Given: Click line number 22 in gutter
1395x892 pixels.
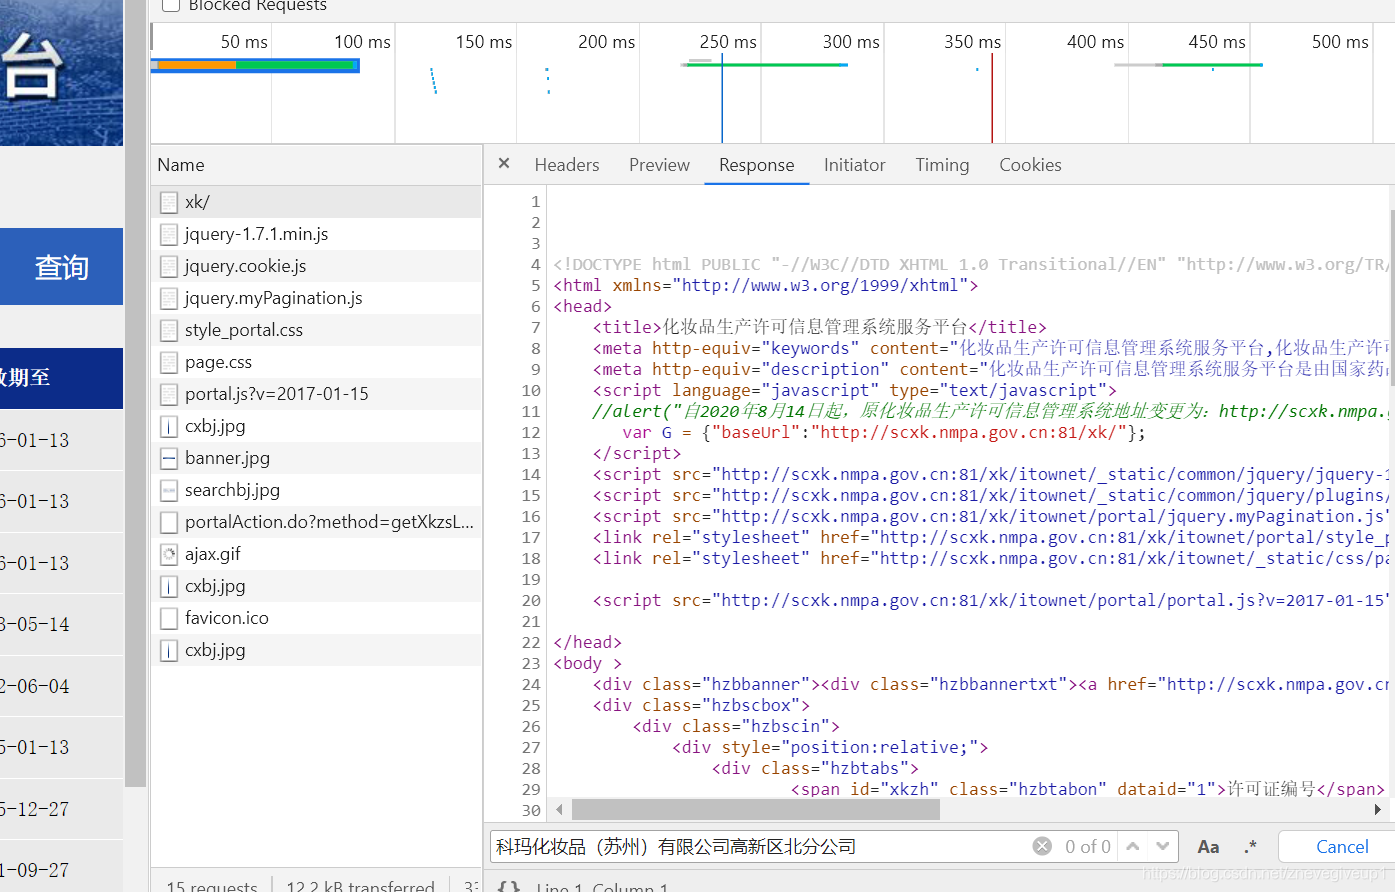Looking at the screenshot, I should point(531,642).
